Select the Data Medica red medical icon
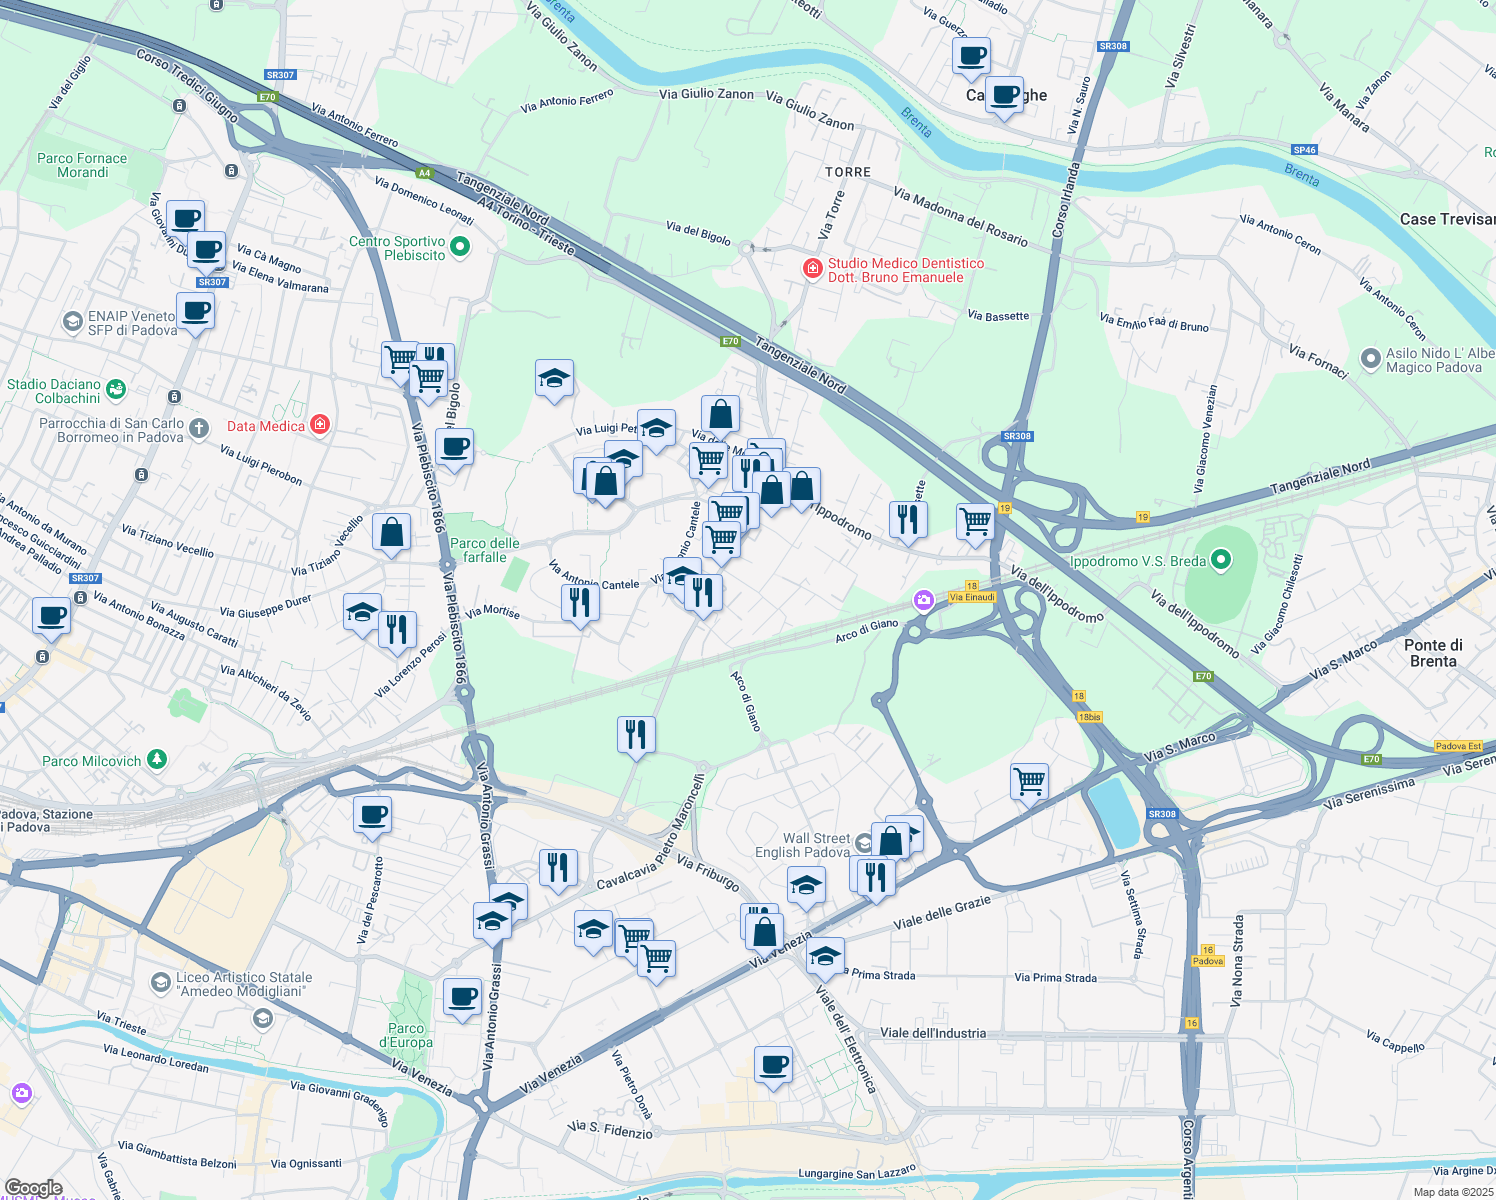 point(320,424)
